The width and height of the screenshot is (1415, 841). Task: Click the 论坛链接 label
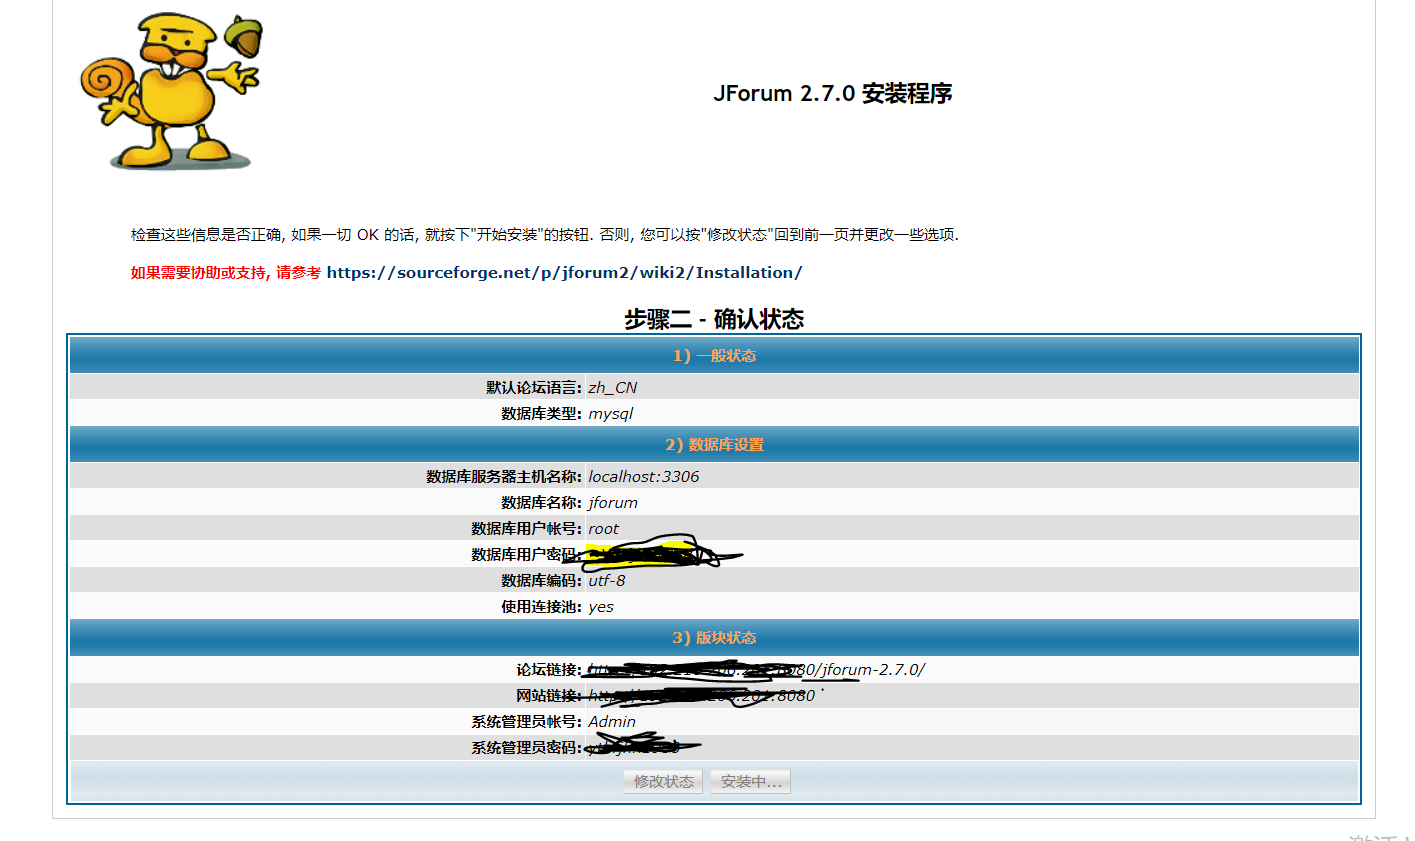549,670
